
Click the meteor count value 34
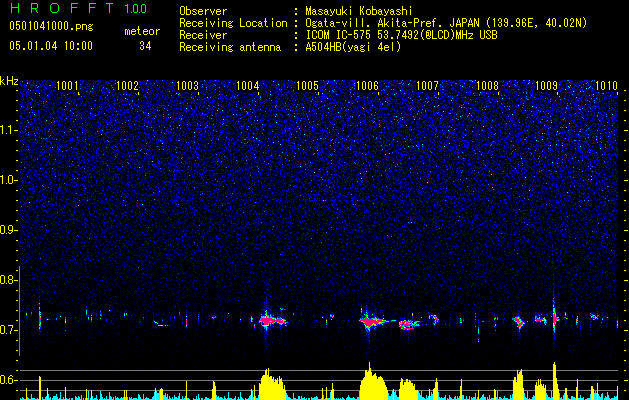[x=145, y=46]
